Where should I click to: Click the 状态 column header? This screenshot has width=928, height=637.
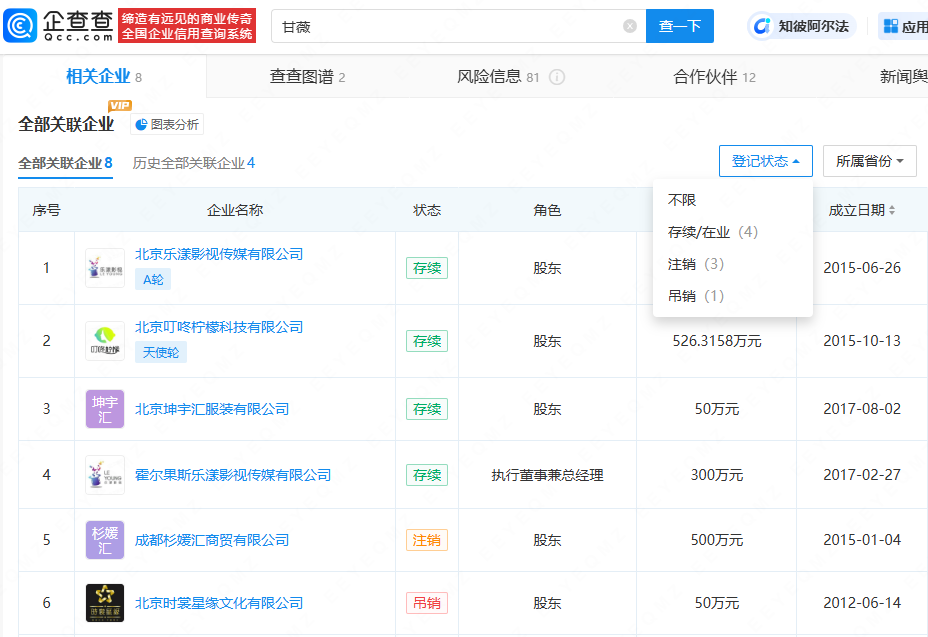point(427,210)
